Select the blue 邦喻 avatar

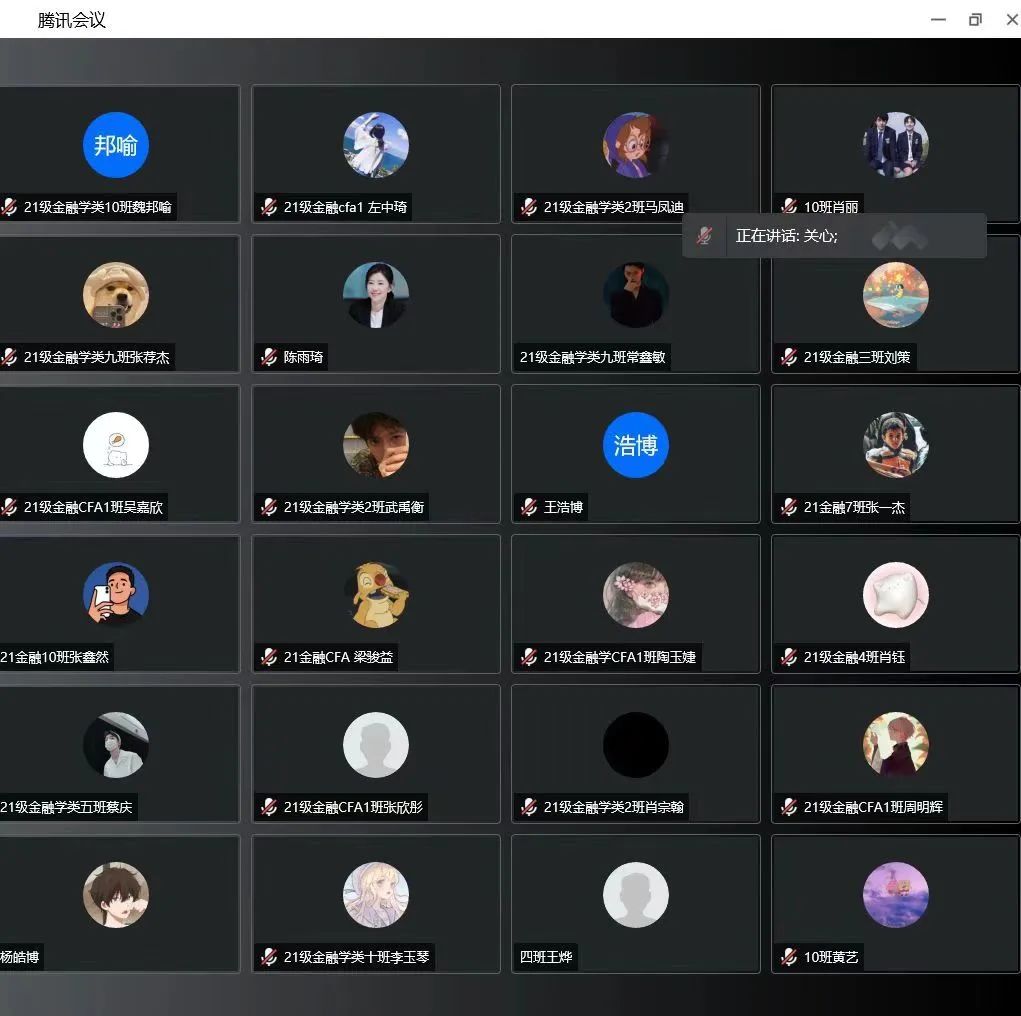[116, 145]
